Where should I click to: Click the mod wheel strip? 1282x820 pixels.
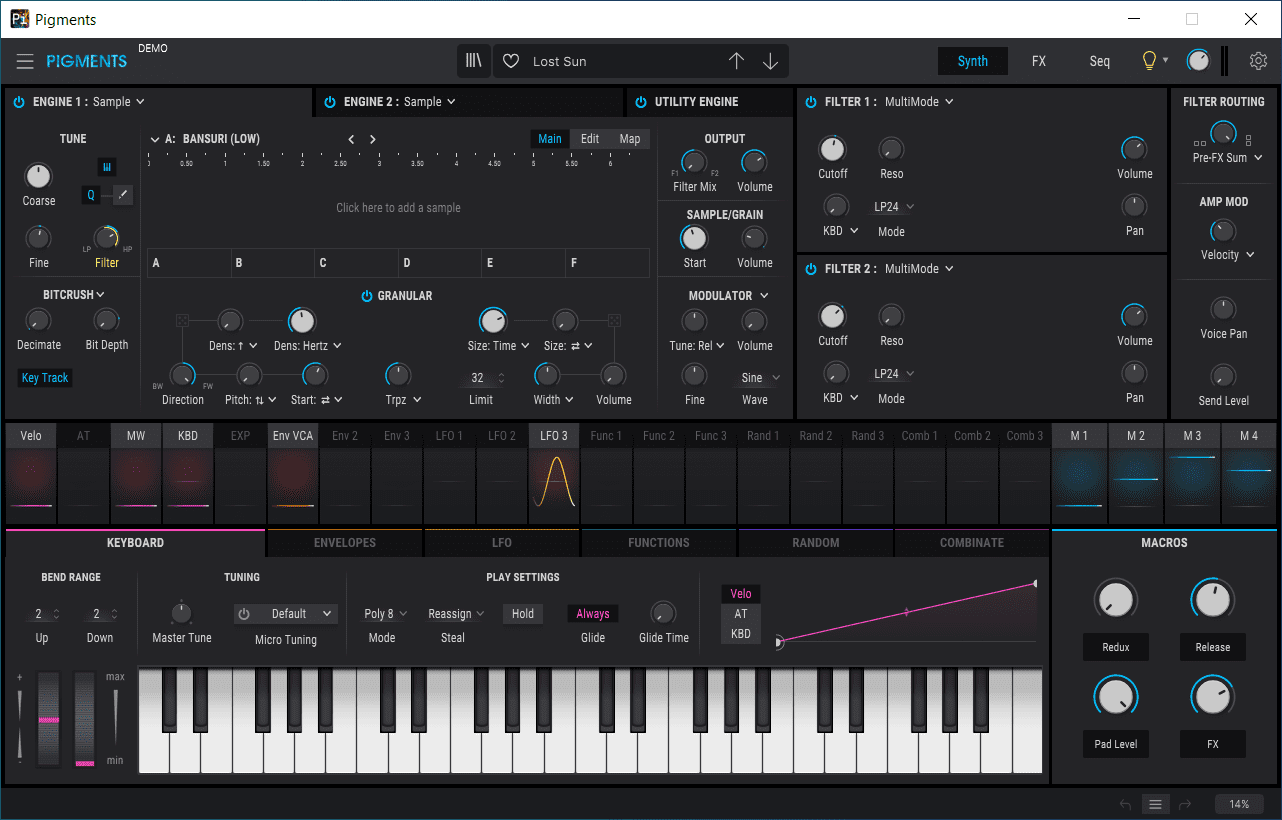(85, 719)
